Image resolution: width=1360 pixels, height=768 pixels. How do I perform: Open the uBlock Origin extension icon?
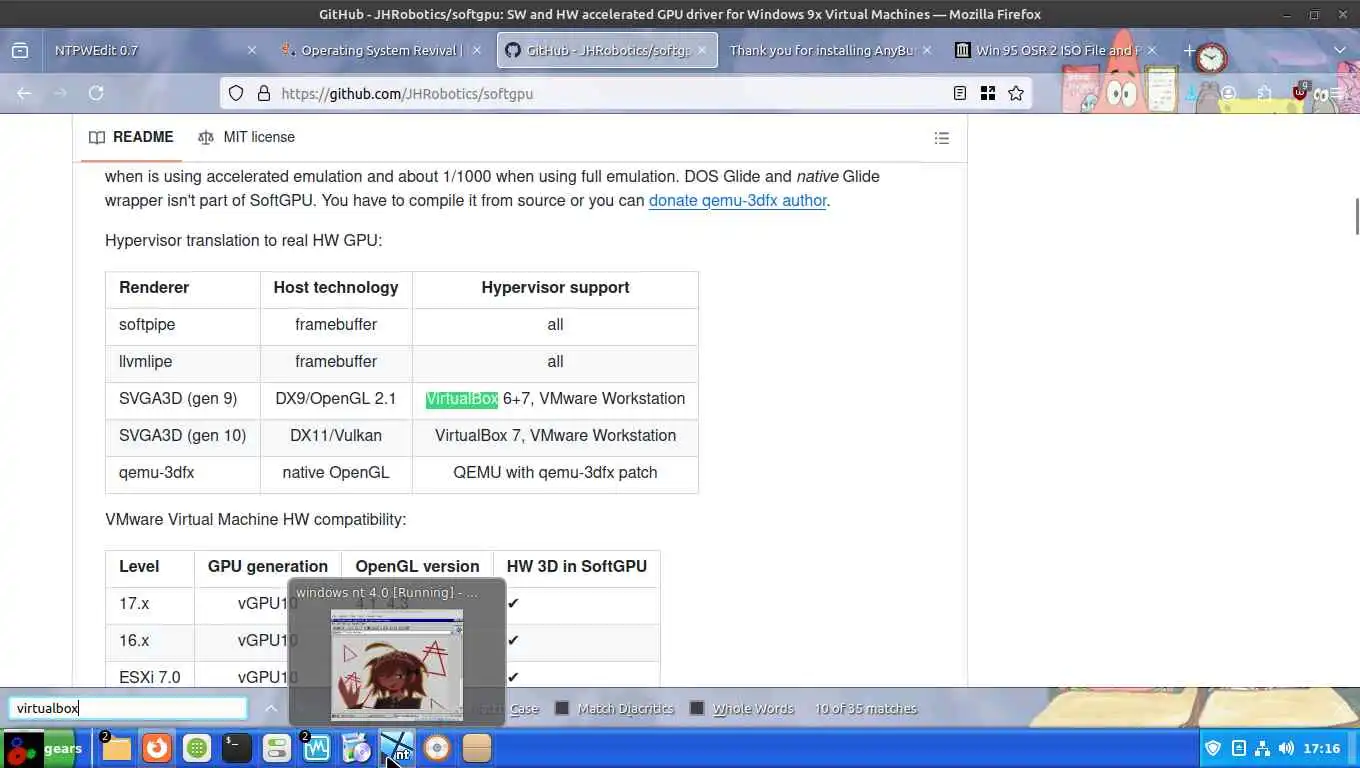pos(1300,93)
